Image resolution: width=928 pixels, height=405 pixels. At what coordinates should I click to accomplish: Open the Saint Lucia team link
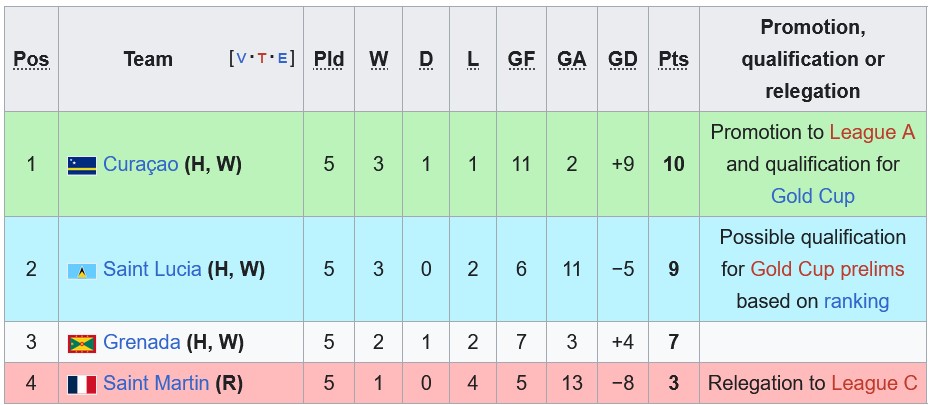pos(152,269)
